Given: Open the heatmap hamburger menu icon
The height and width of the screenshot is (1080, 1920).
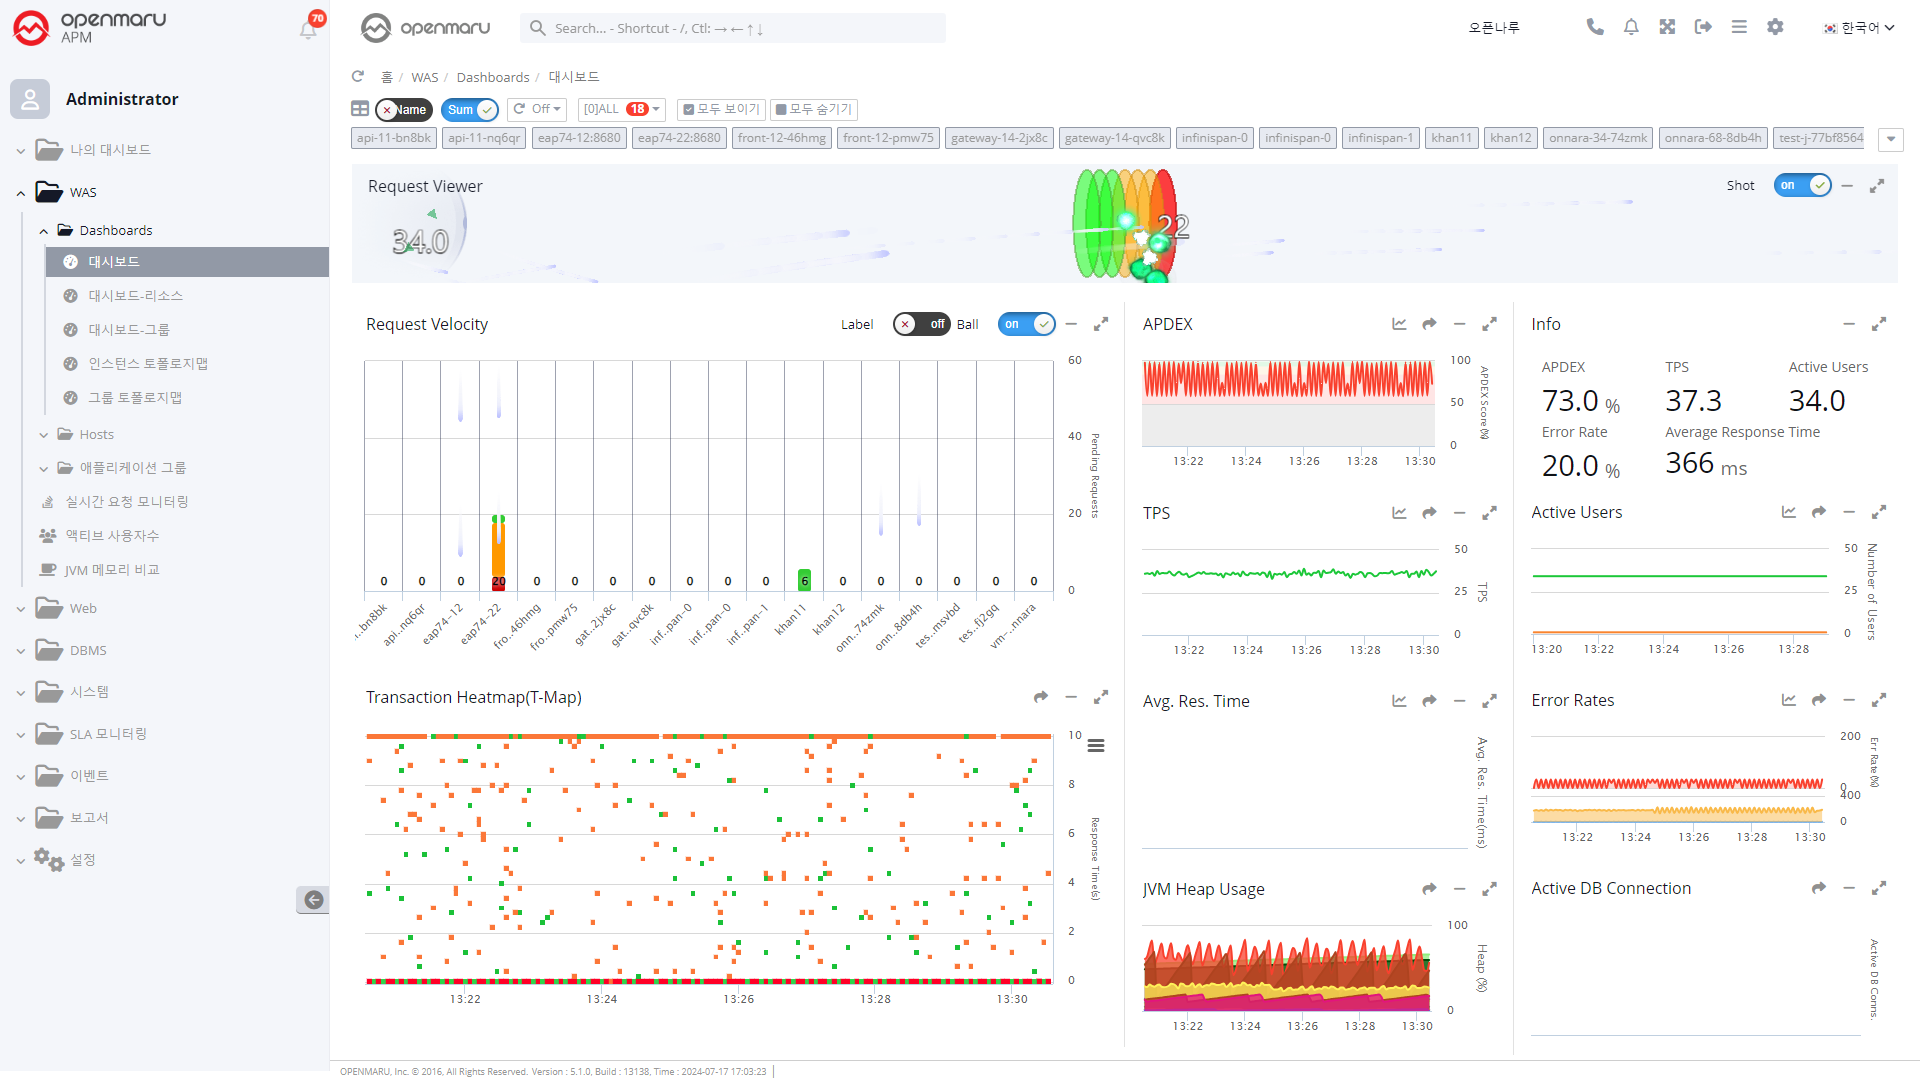Looking at the screenshot, I should click(x=1096, y=746).
